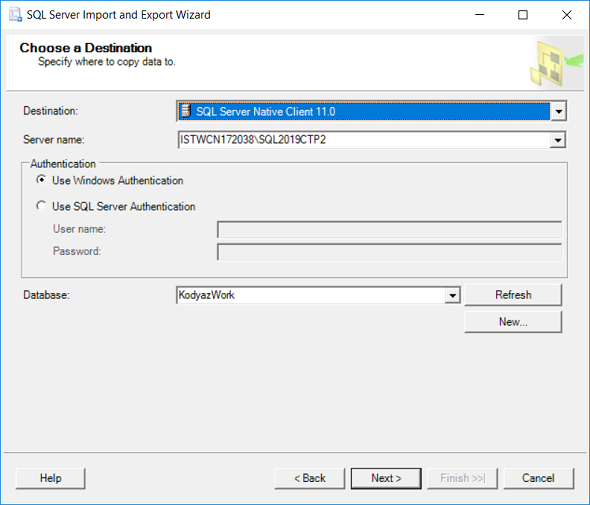Select Use SQL Server Authentication
This screenshot has width=590, height=505.
(x=41, y=206)
